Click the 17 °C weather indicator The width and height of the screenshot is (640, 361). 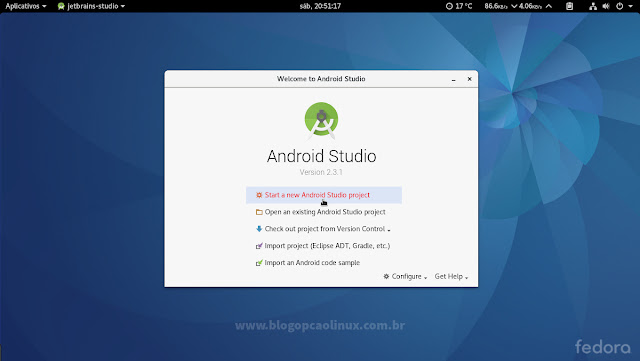(x=459, y=6)
